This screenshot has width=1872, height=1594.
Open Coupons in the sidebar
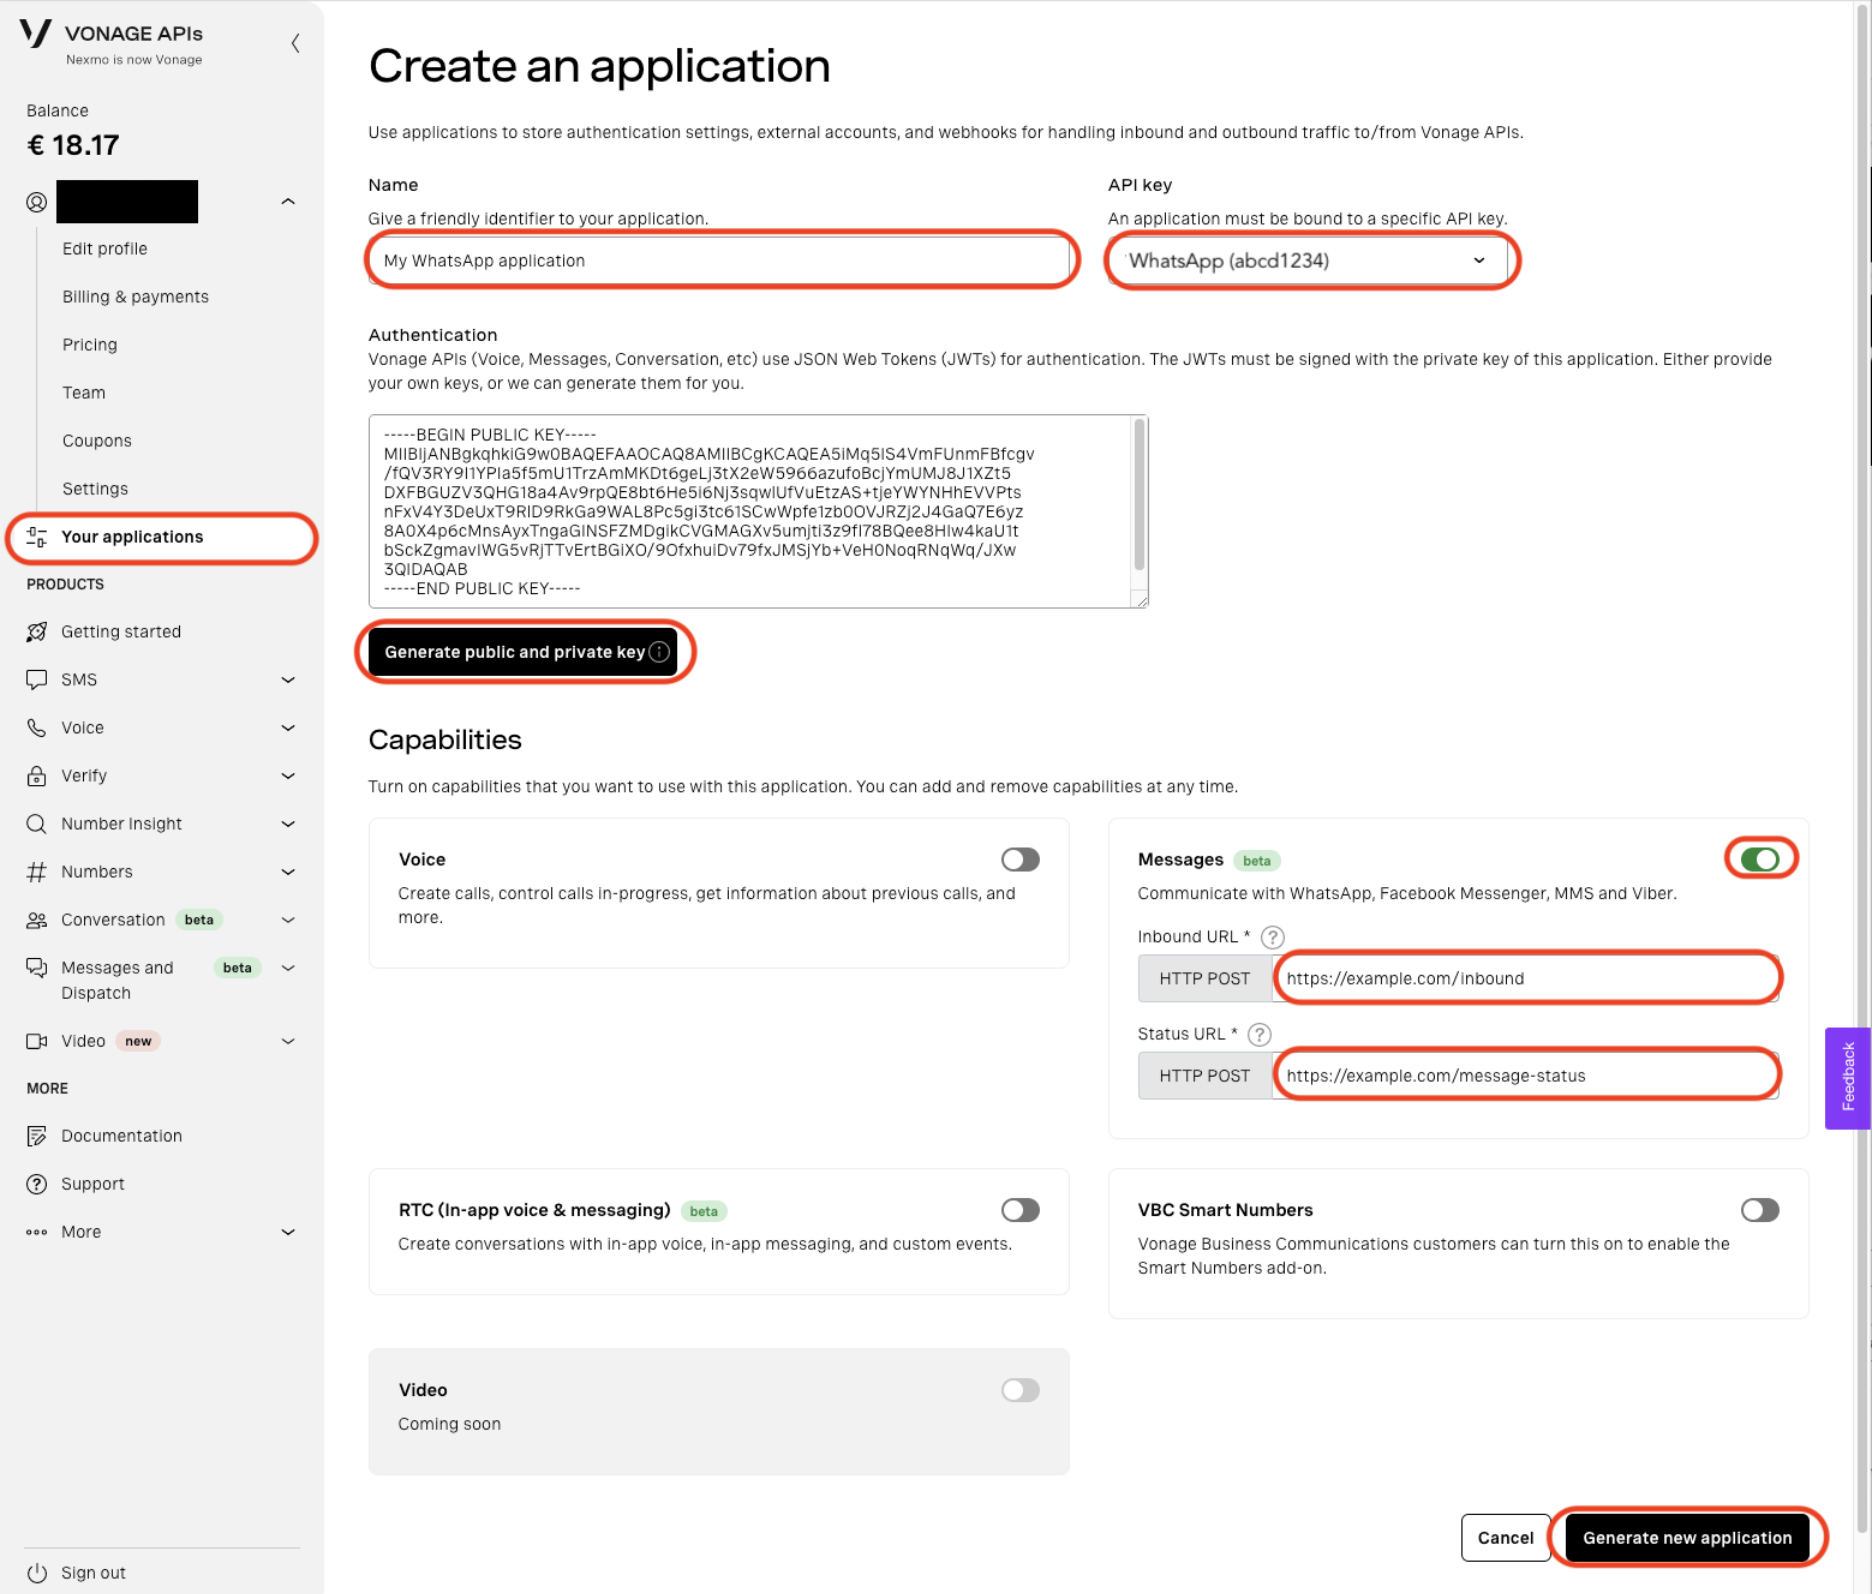tap(97, 441)
